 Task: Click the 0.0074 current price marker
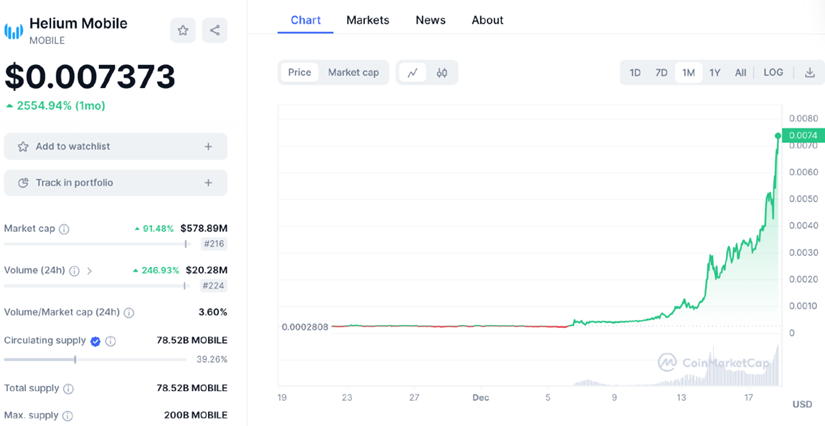pos(803,136)
